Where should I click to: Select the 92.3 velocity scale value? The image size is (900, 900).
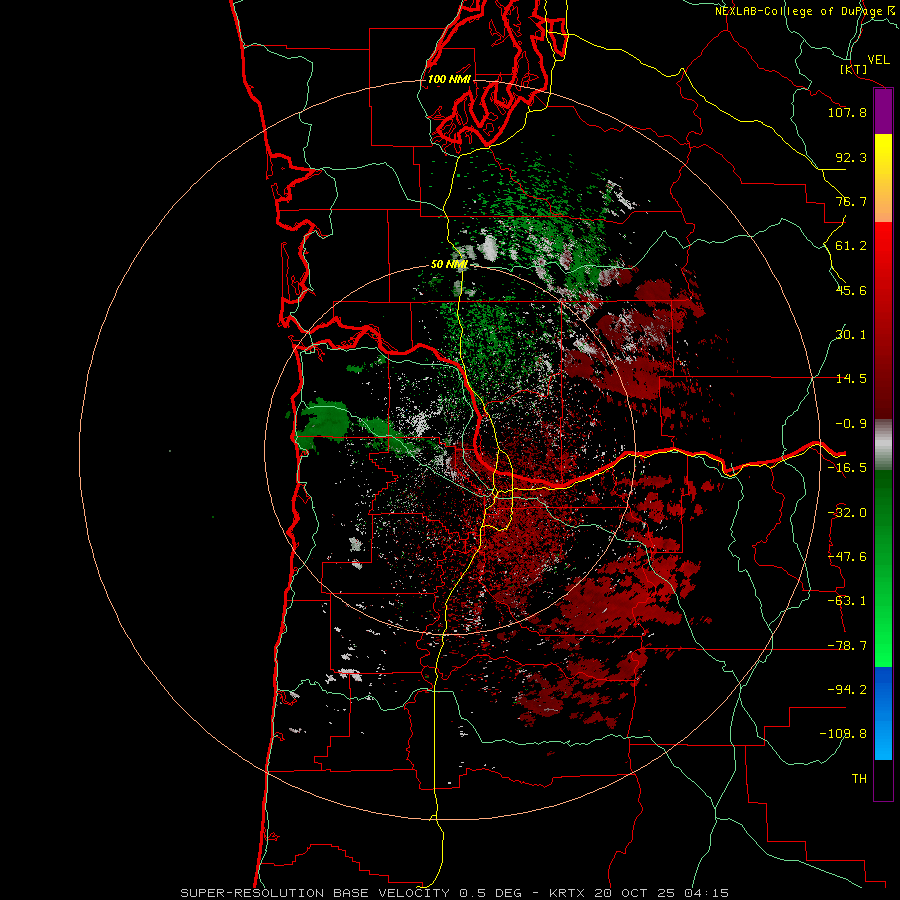[851, 157]
